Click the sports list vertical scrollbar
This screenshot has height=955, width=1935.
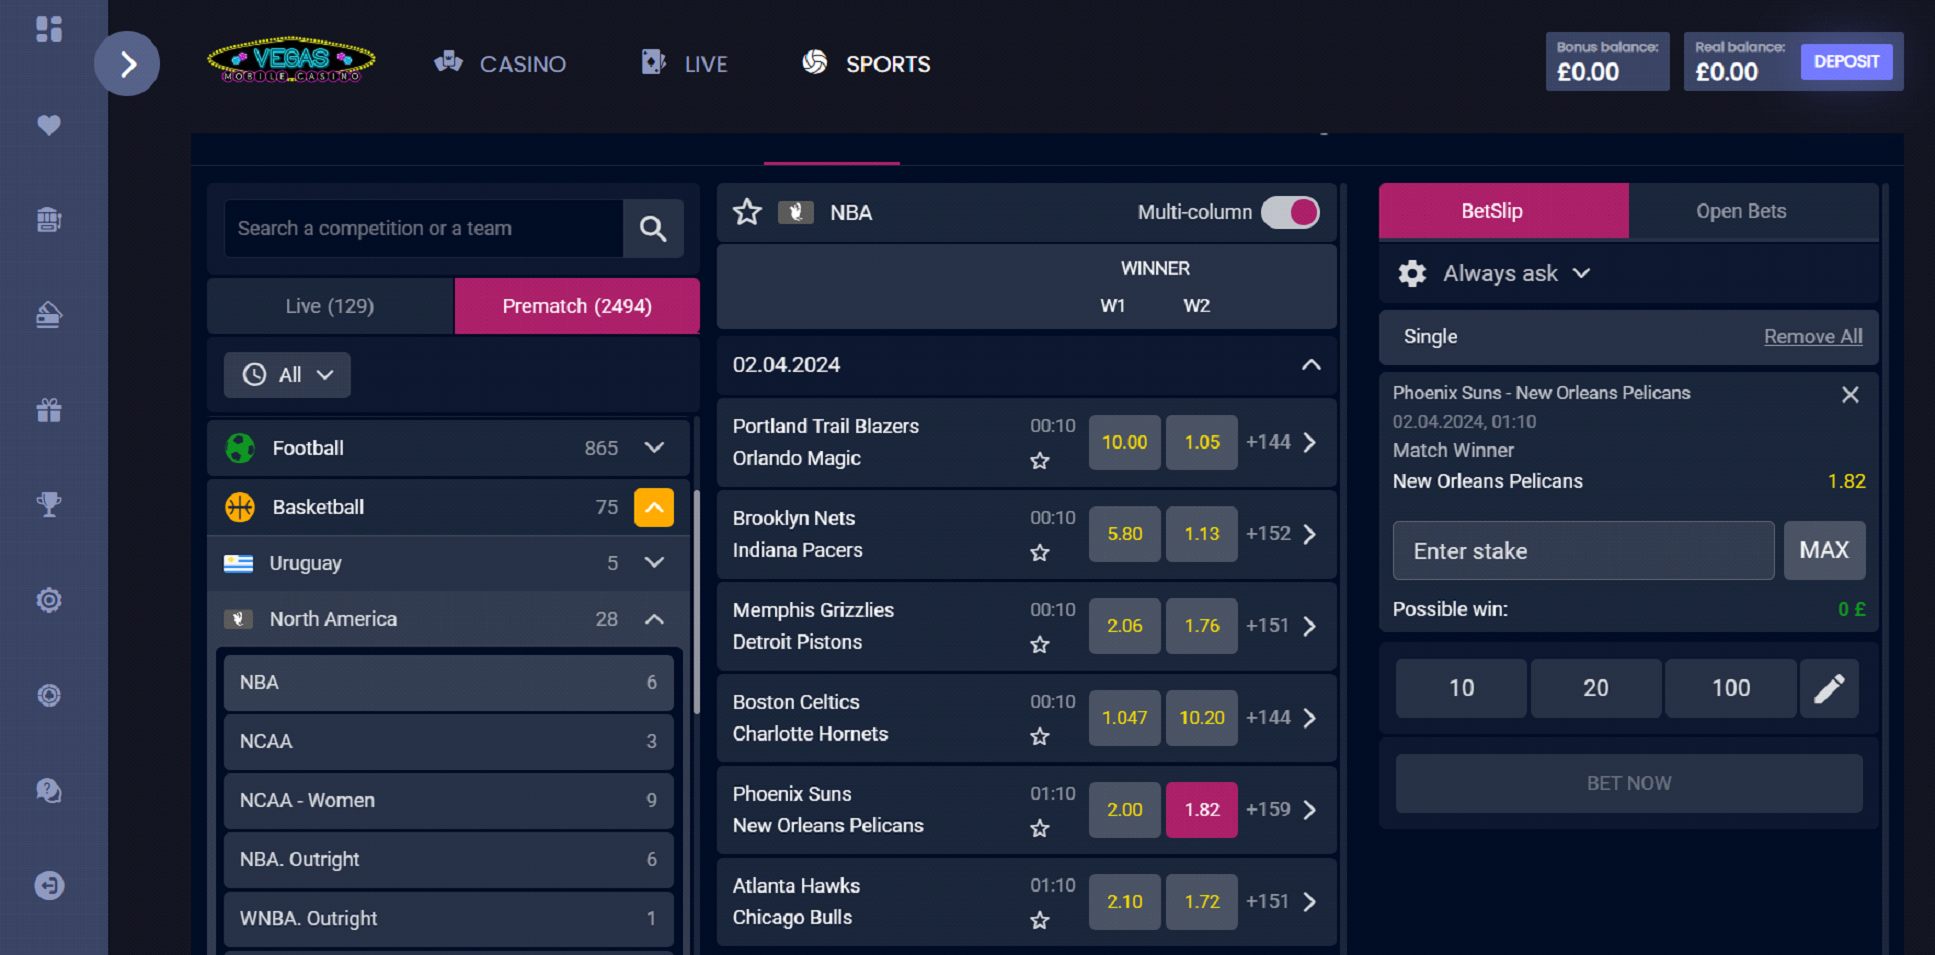pos(696,600)
